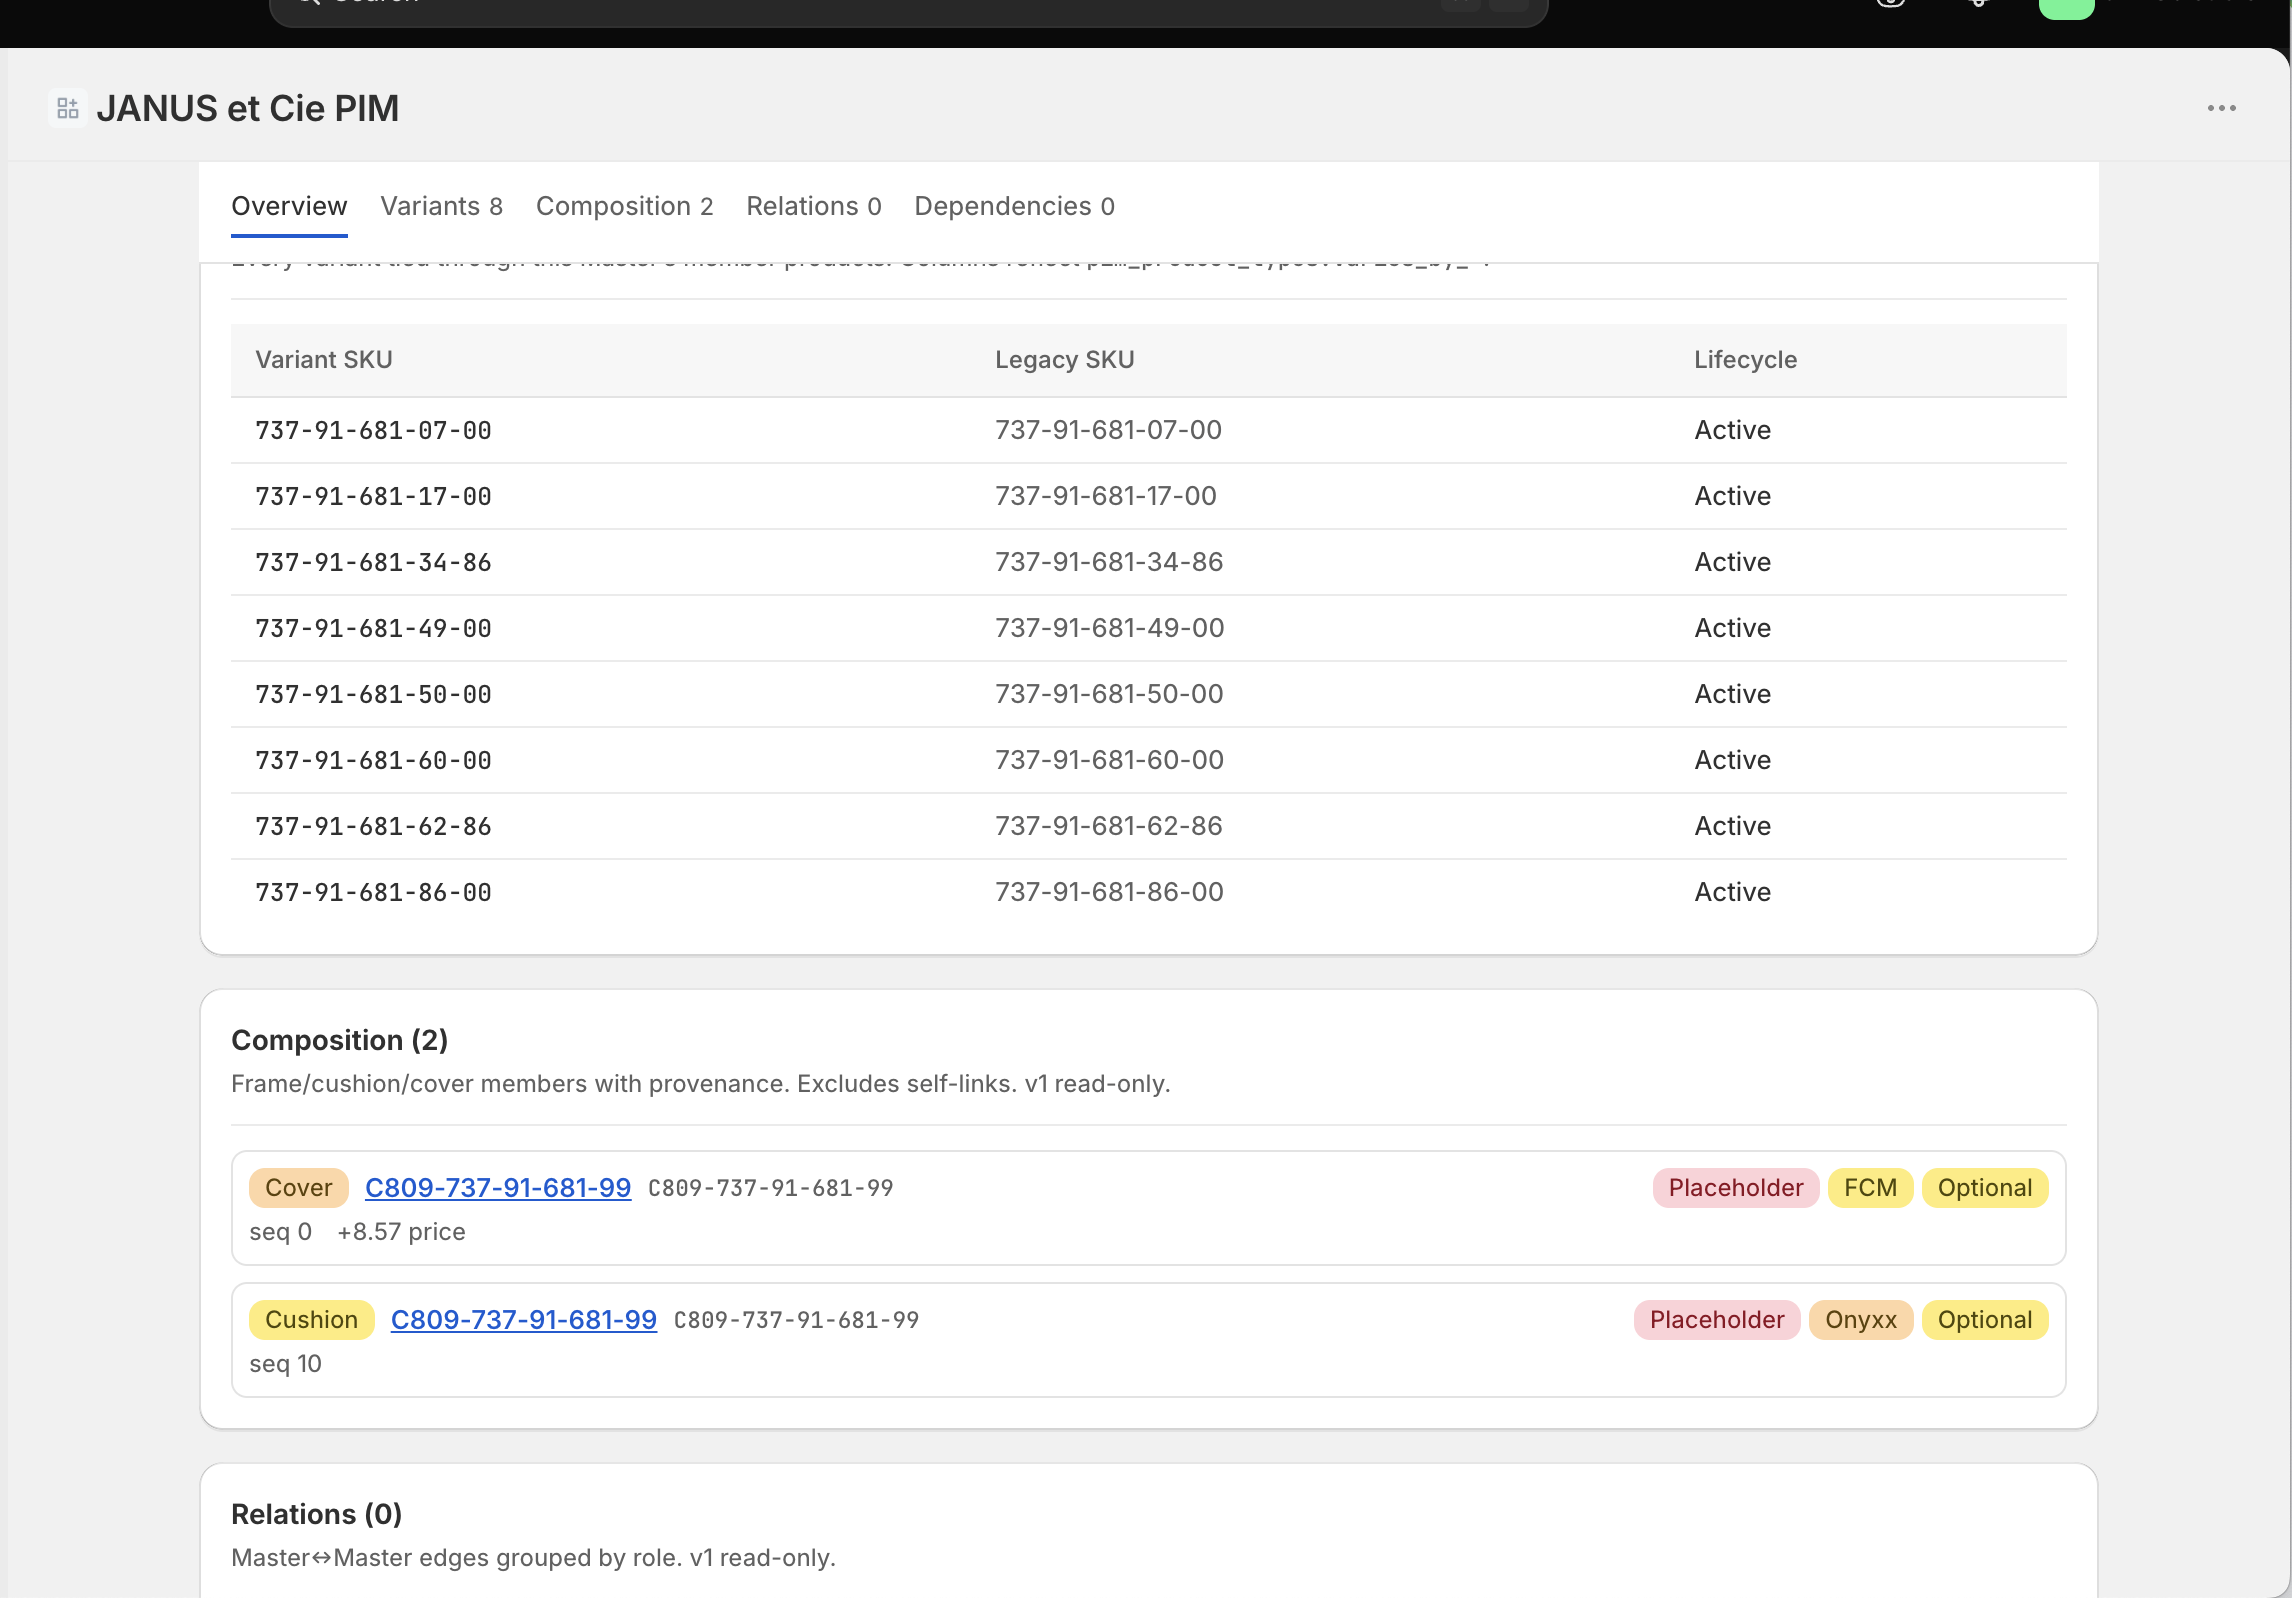Click 'seq 10' in the Cushion row
This screenshot has width=2292, height=1598.
[285, 1364]
